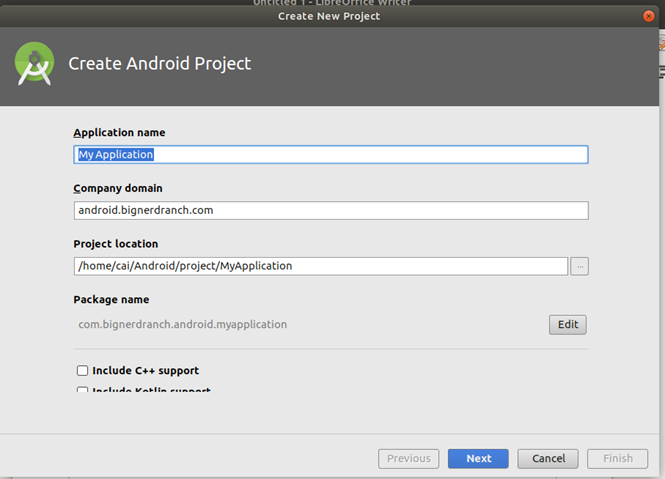Click the Create New Project title bar text
Viewport: 665px width, 479px height.
(329, 16)
